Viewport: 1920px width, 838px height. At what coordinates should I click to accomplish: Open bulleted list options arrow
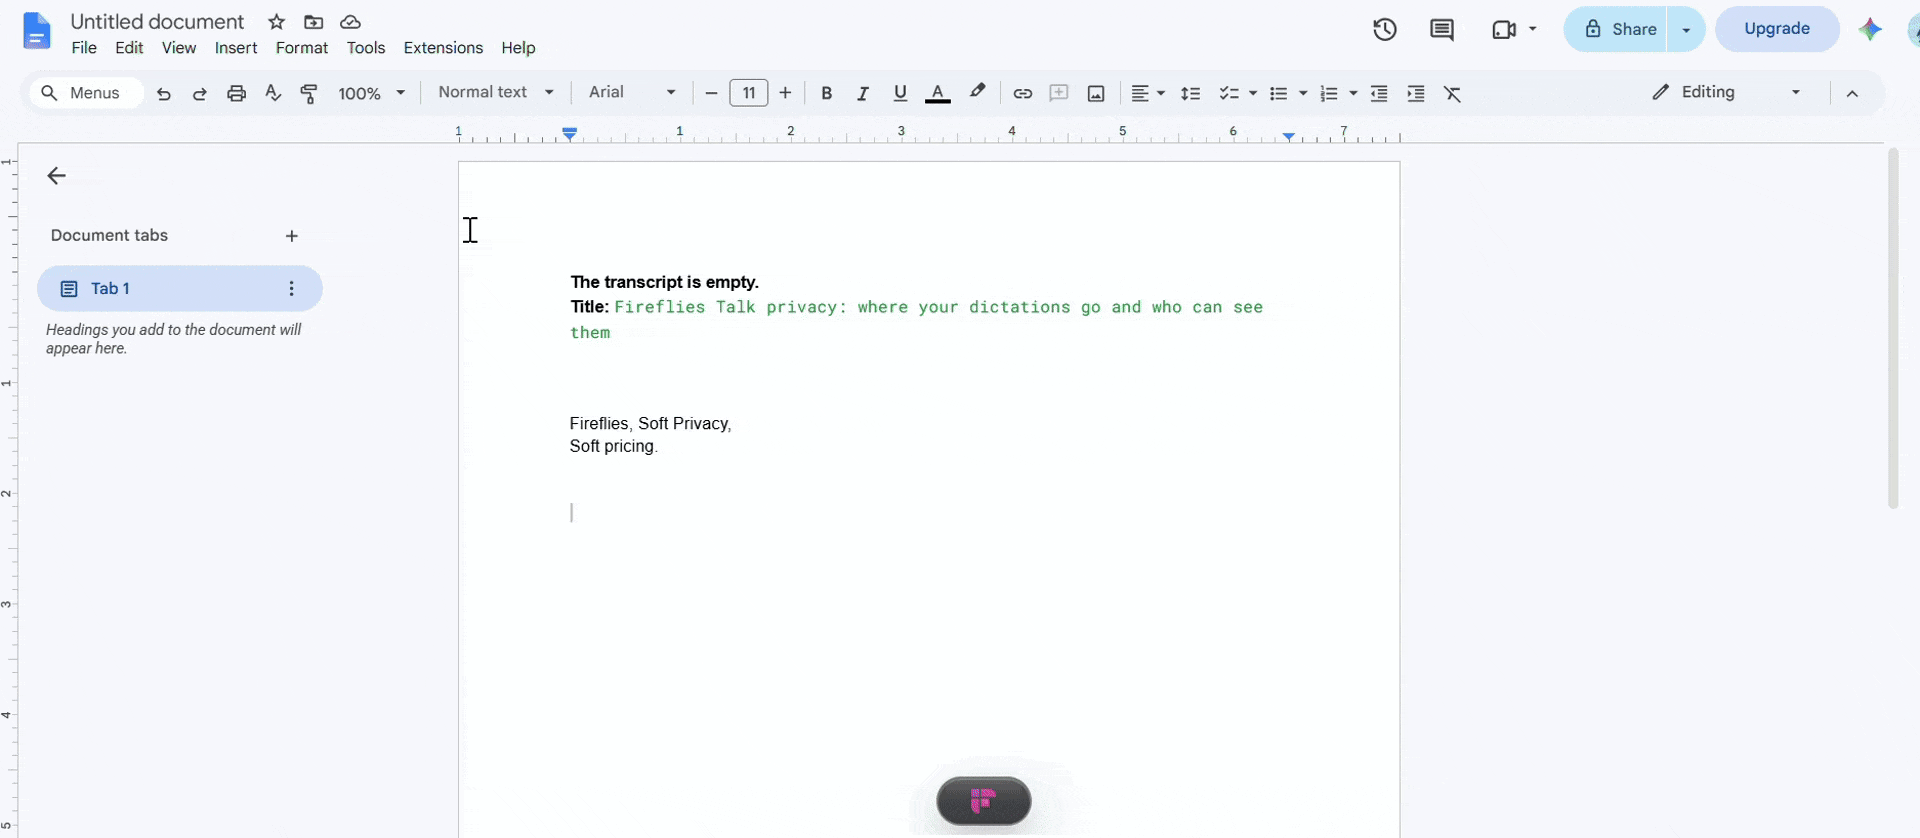(x=1303, y=93)
